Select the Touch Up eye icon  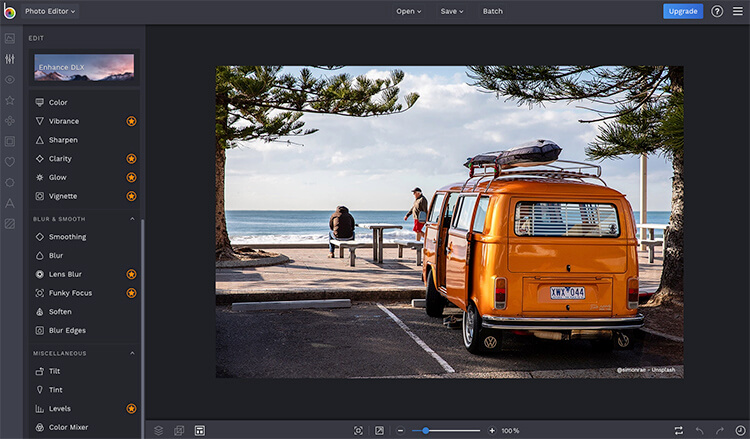point(10,79)
